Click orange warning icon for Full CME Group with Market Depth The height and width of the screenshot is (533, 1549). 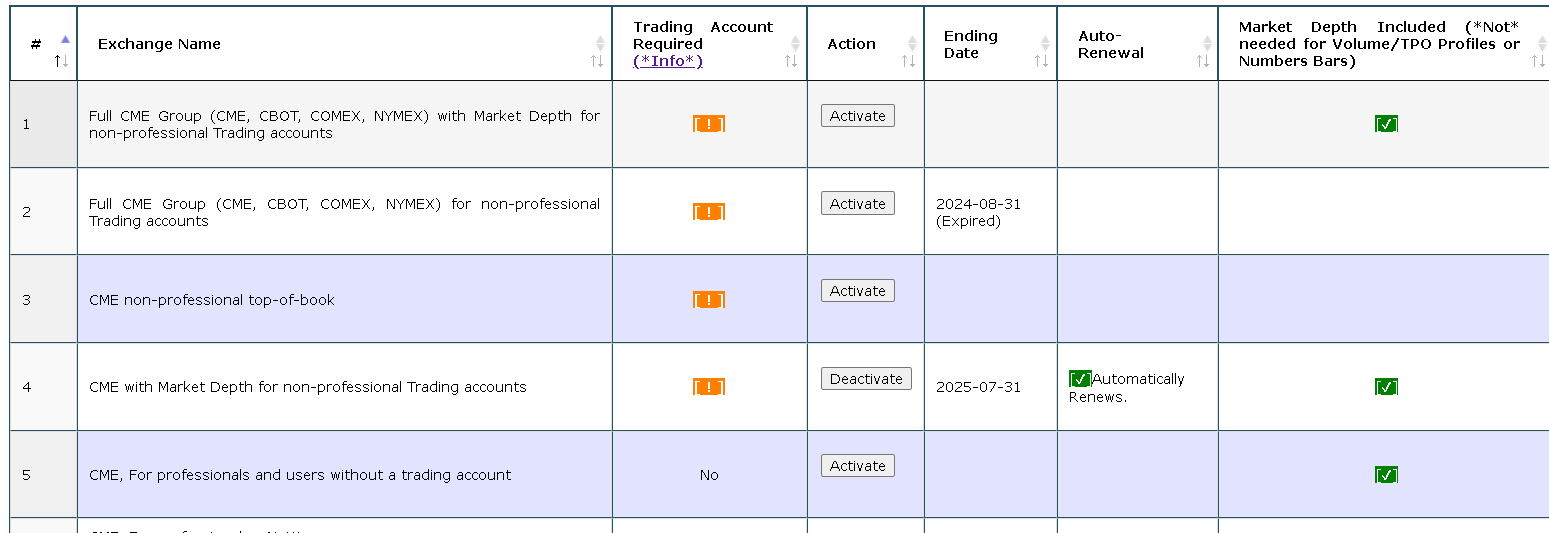(709, 124)
